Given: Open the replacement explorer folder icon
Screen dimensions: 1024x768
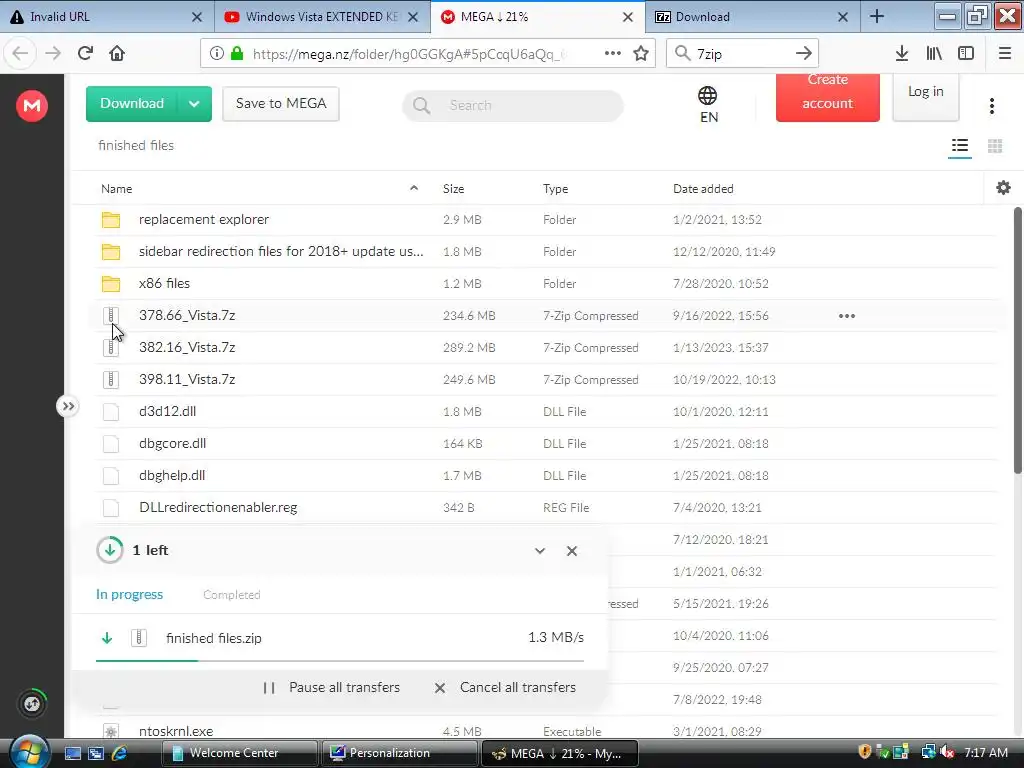Looking at the screenshot, I should (x=111, y=220).
